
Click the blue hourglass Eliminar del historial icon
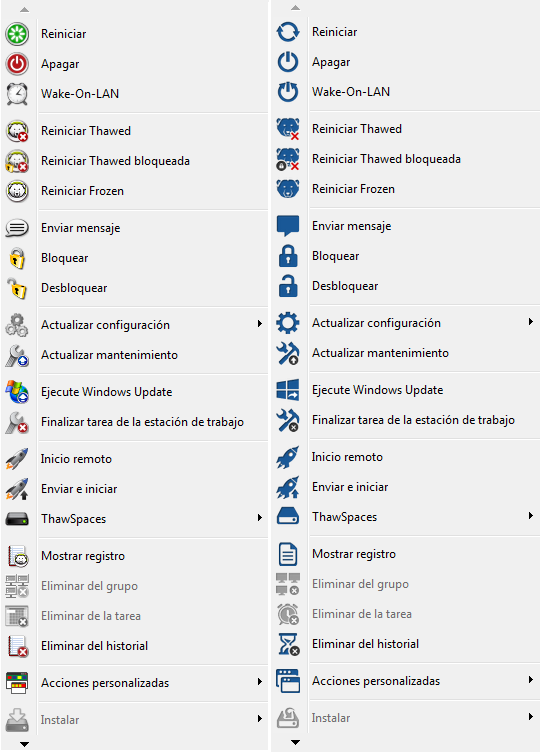pyautogui.click(x=289, y=644)
